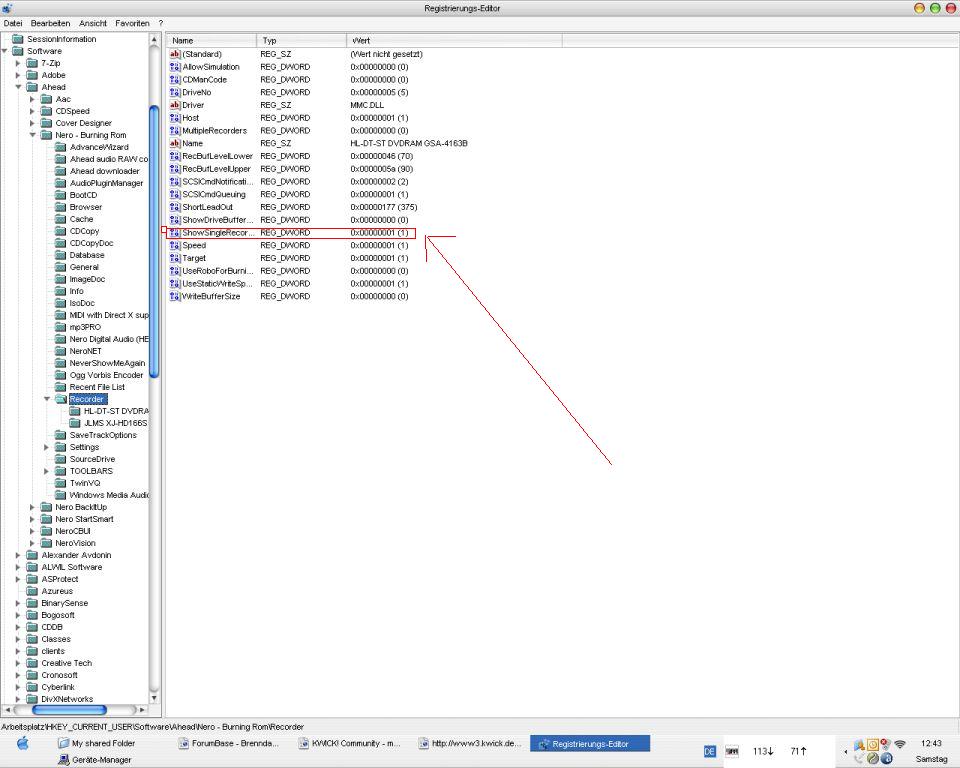Click the DE language indicator in tray
The width and height of the screenshot is (960, 768).
click(x=710, y=751)
